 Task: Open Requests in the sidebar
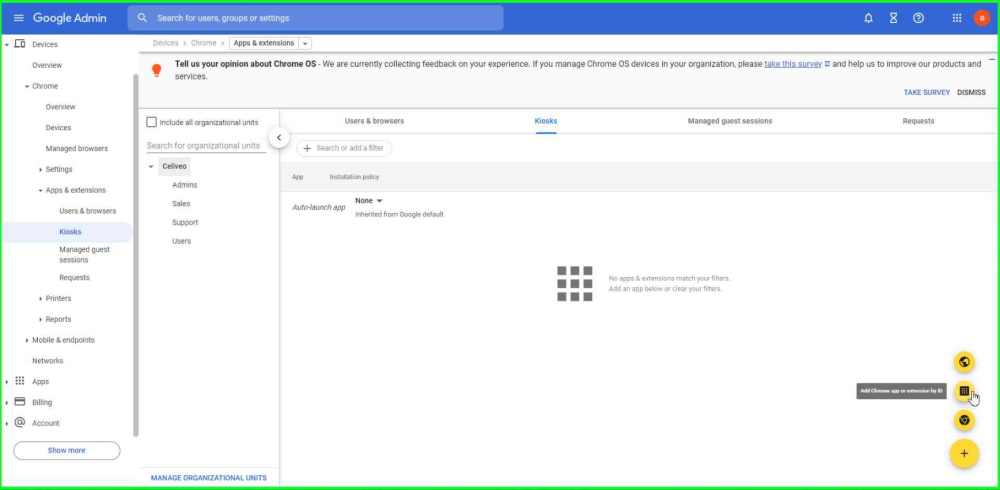[x=74, y=278]
